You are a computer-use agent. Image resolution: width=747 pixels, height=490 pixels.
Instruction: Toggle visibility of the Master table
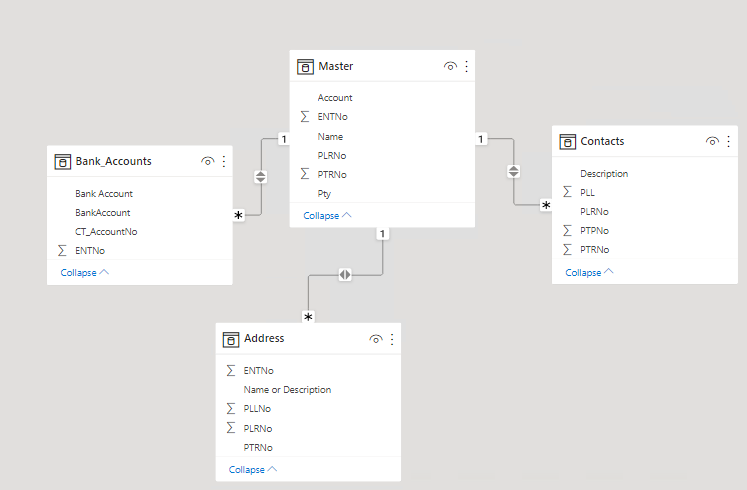[x=450, y=66]
